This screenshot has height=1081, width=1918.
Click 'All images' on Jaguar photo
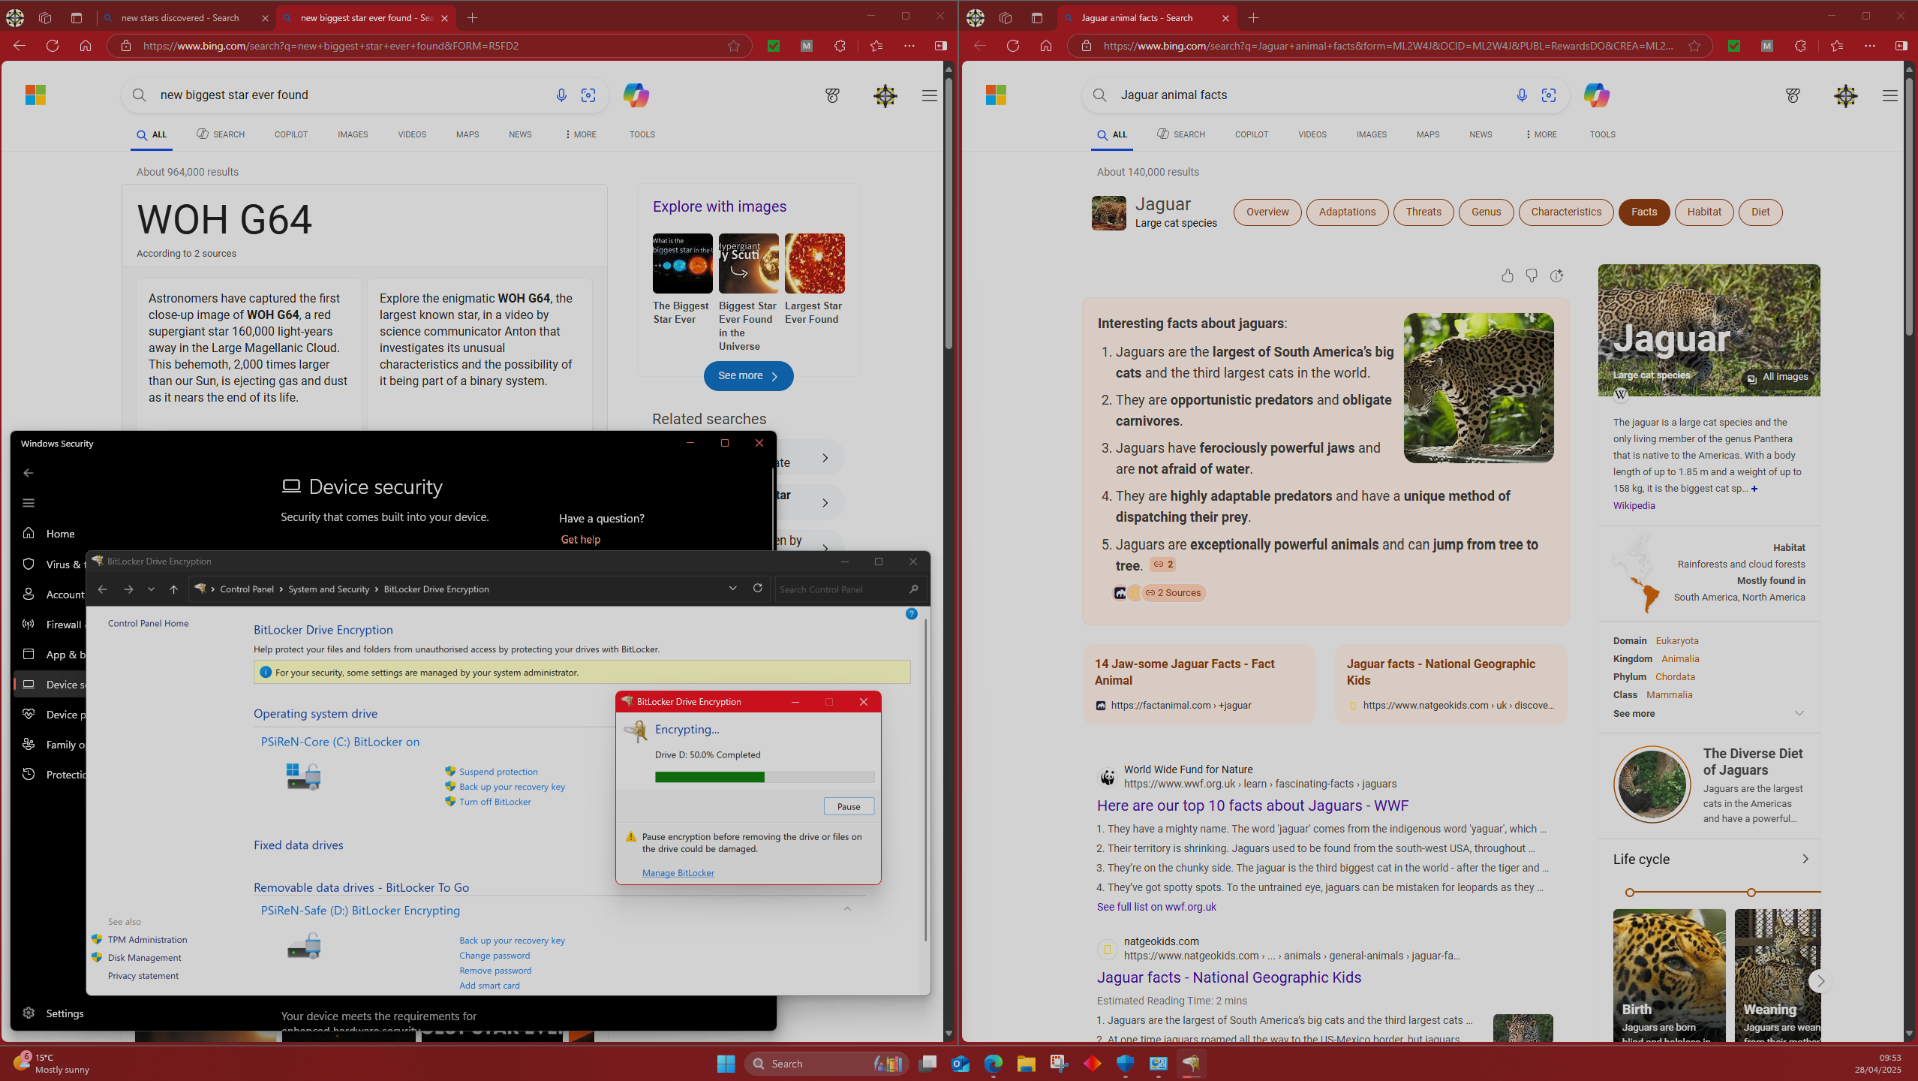[1777, 377]
